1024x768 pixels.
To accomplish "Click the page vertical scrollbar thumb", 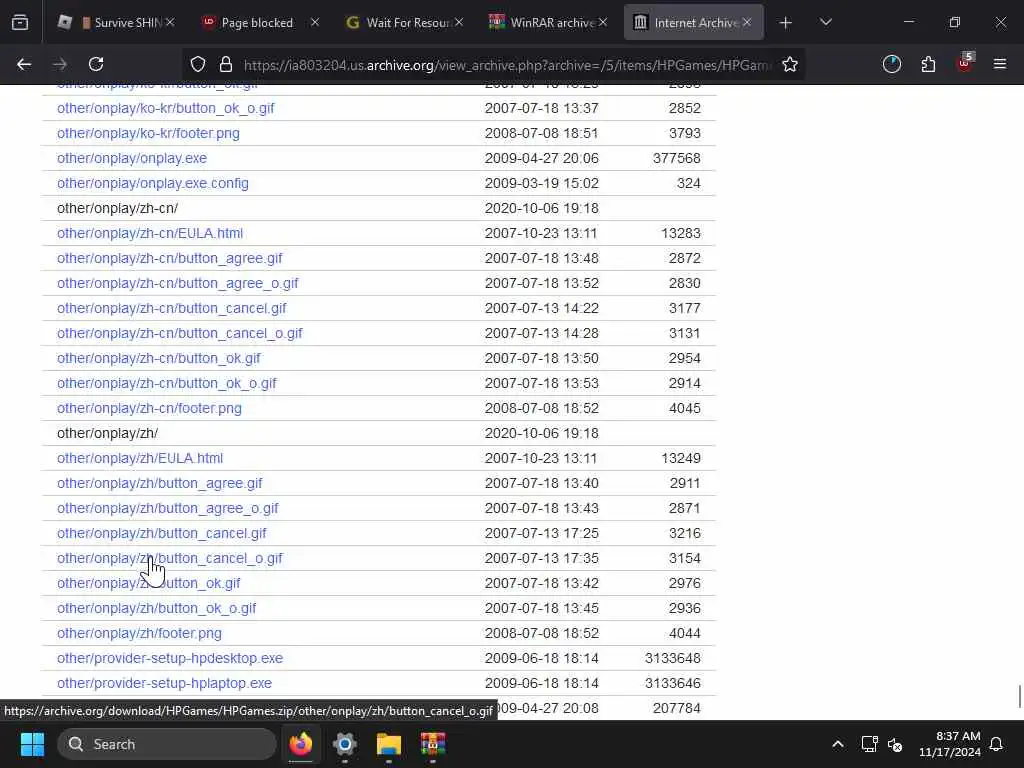I will pos(1020,696).
